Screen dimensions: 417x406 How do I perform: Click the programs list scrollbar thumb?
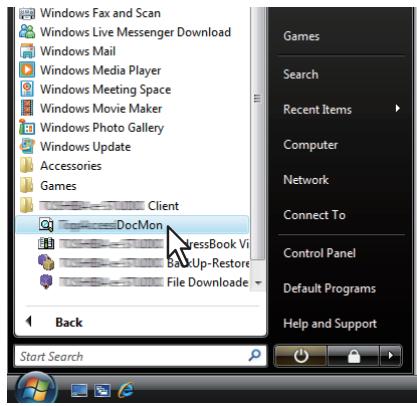point(258,133)
